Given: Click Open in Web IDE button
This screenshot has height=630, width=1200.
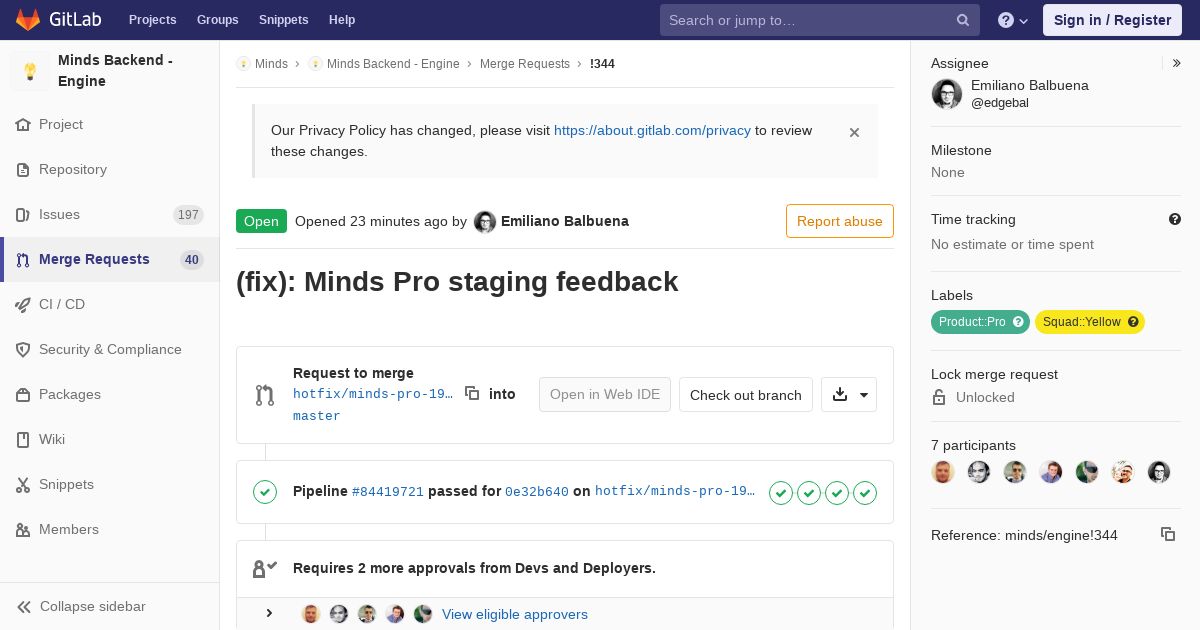Looking at the screenshot, I should (x=605, y=395).
